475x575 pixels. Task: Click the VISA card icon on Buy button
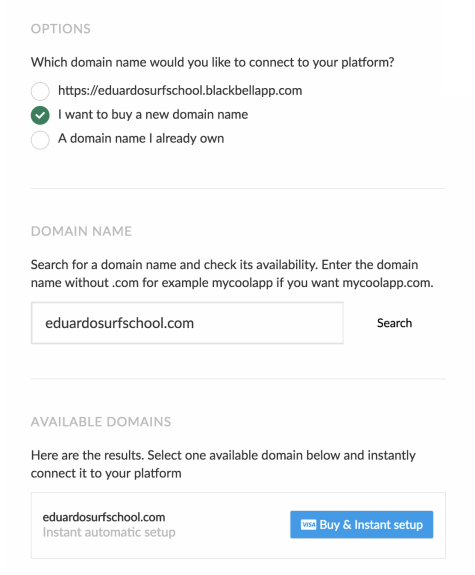308,524
